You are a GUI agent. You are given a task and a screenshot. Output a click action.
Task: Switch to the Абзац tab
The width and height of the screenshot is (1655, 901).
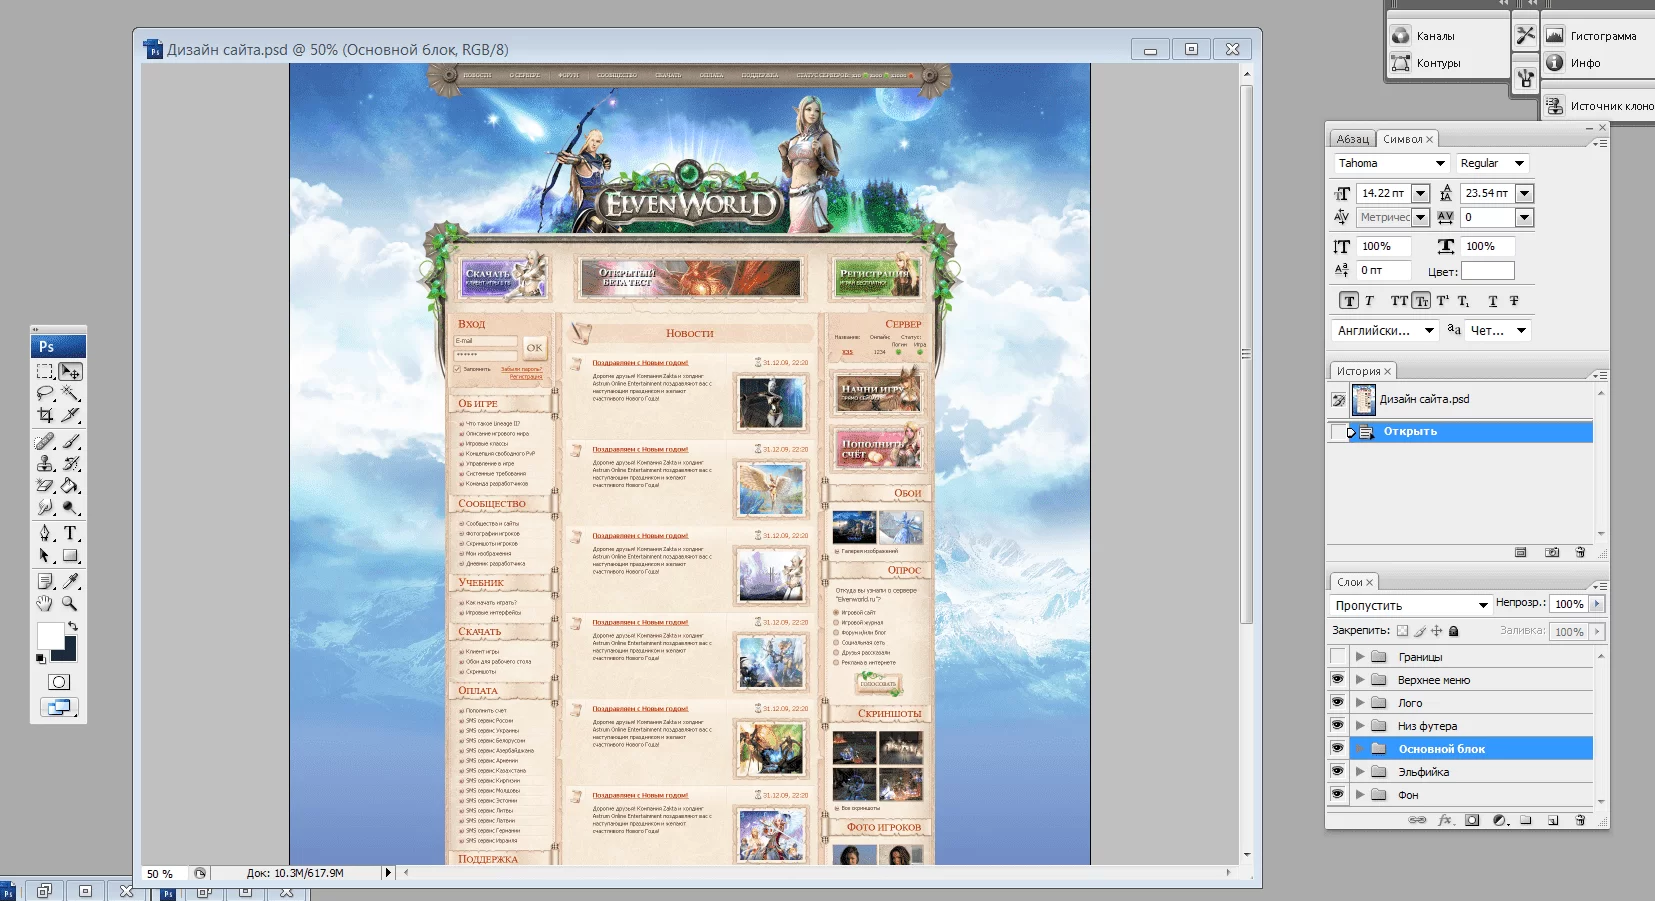pos(1352,140)
